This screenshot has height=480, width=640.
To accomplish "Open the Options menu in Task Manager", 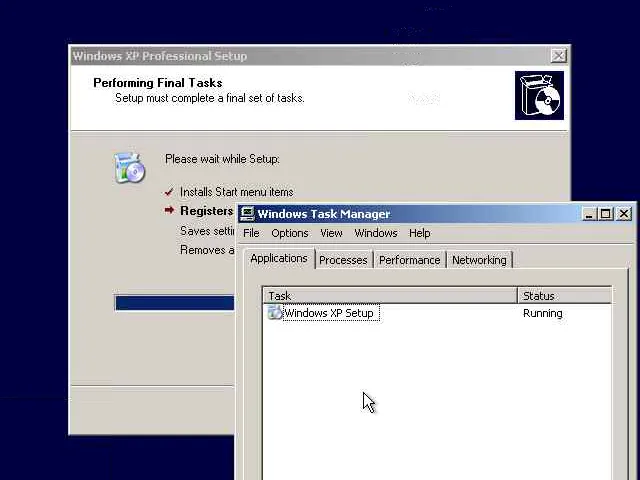I will [x=290, y=233].
